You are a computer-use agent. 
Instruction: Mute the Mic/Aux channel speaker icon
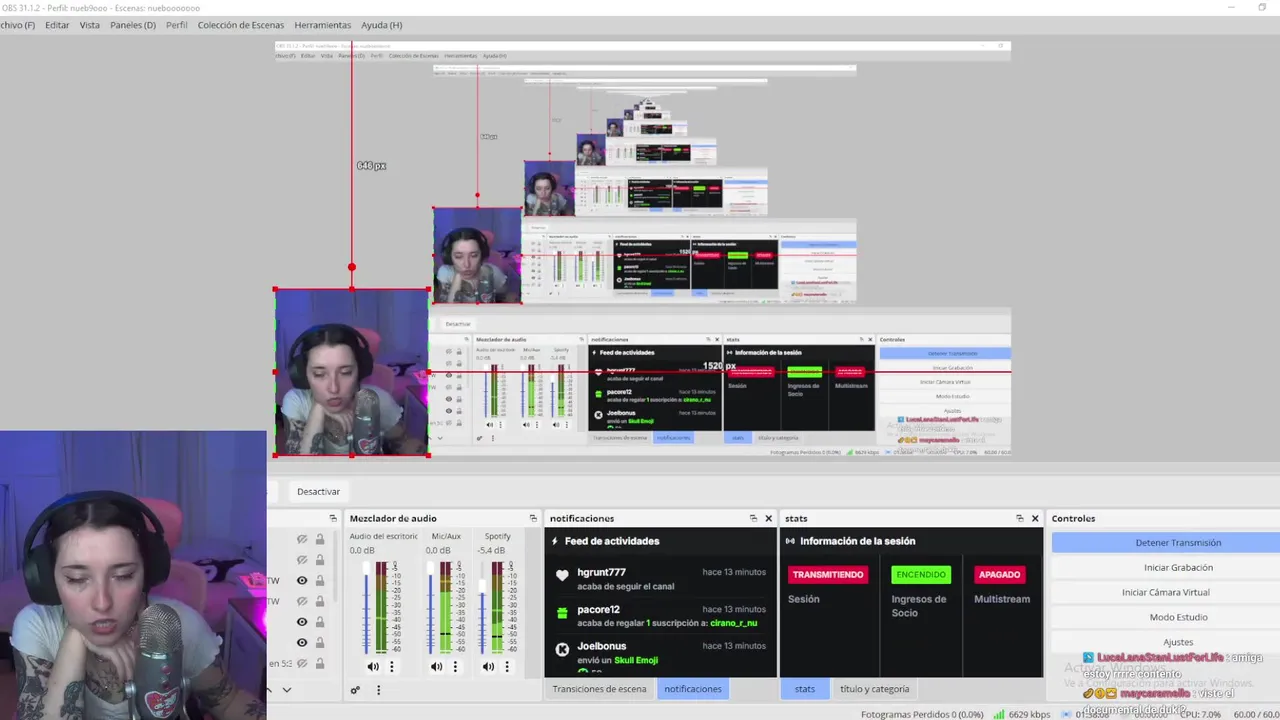(x=436, y=667)
